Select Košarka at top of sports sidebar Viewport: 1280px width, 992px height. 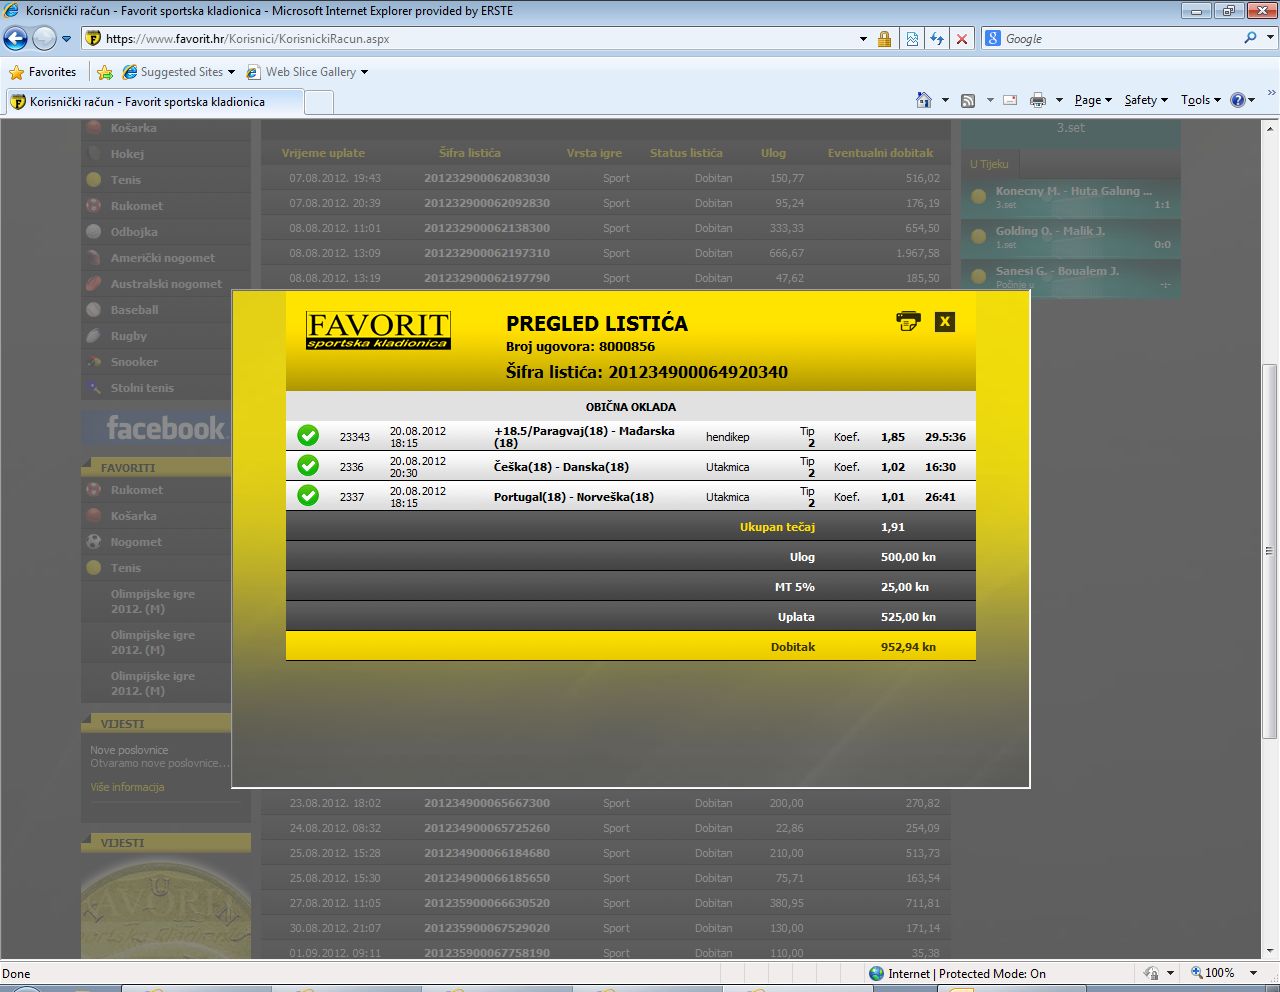[x=134, y=128]
